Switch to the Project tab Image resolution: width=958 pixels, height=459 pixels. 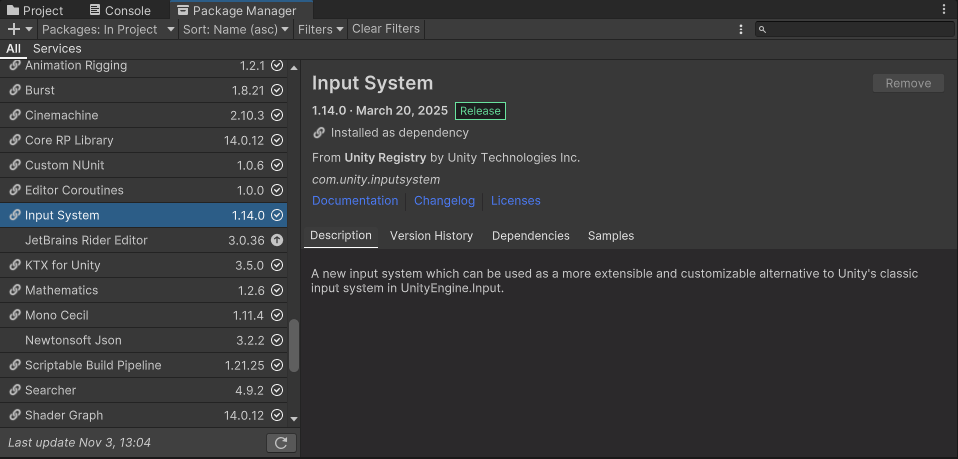point(35,10)
